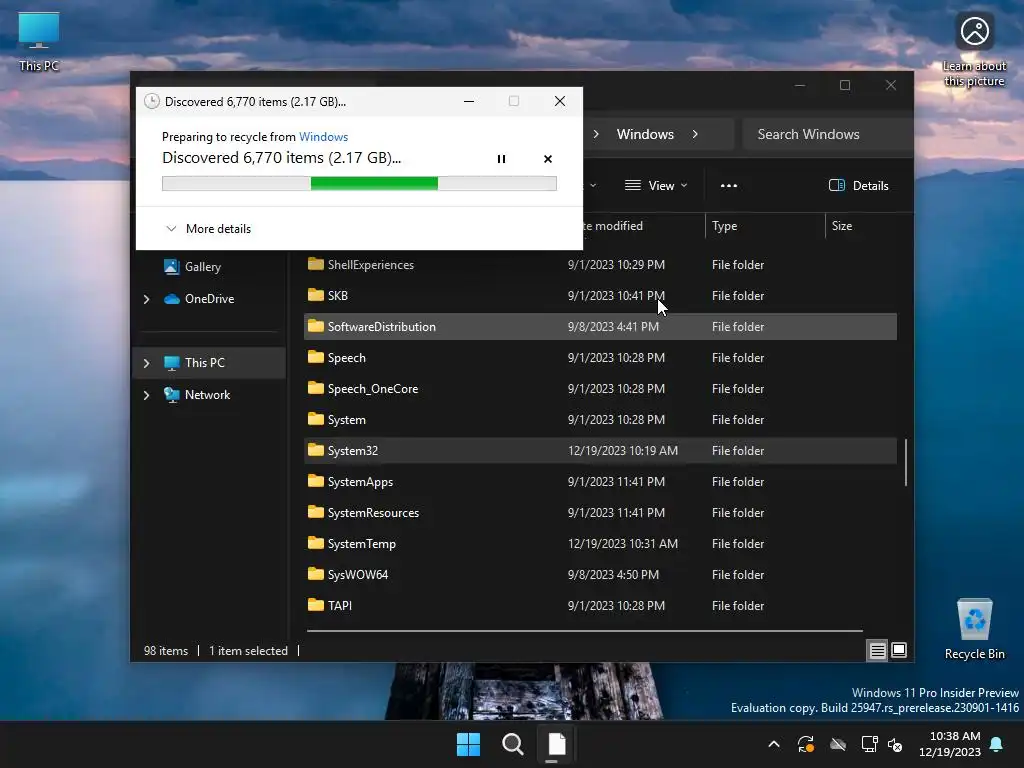Click File folder type for SystemTemp
The width and height of the screenshot is (1024, 768).
click(x=738, y=543)
